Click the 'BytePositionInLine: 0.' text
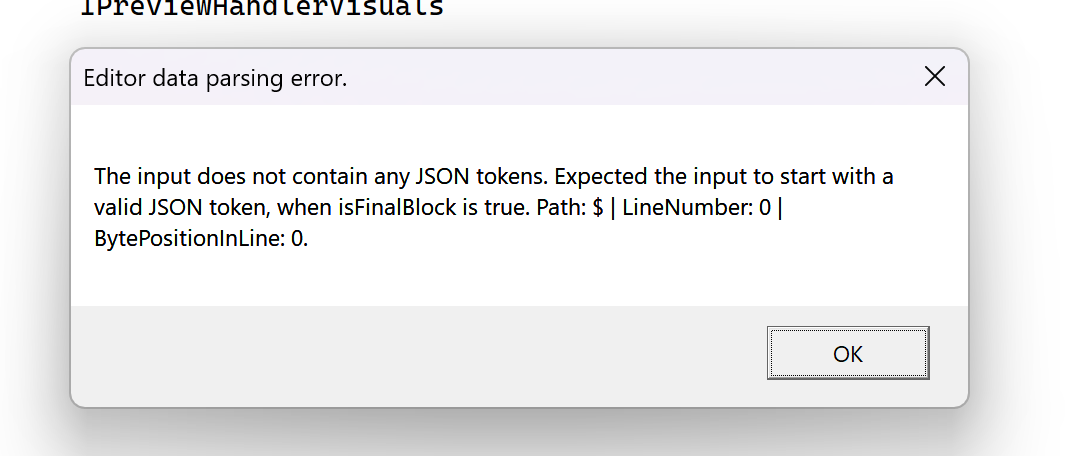1081x456 pixels. [201, 240]
